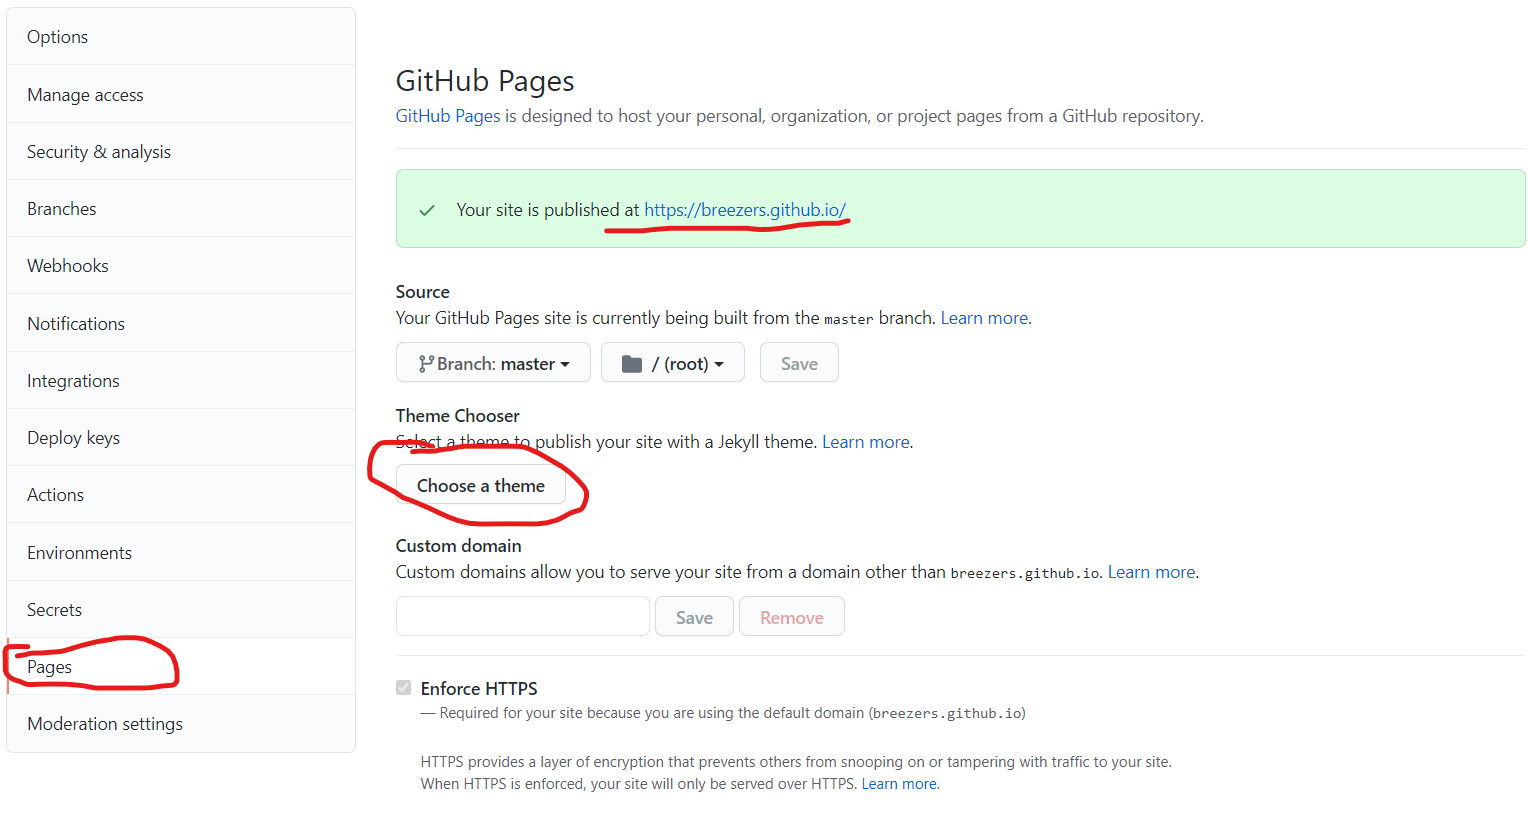Screen dimensions: 1528x829
Task: Toggle the Enforce HTTPS checkbox
Action: 404,687
